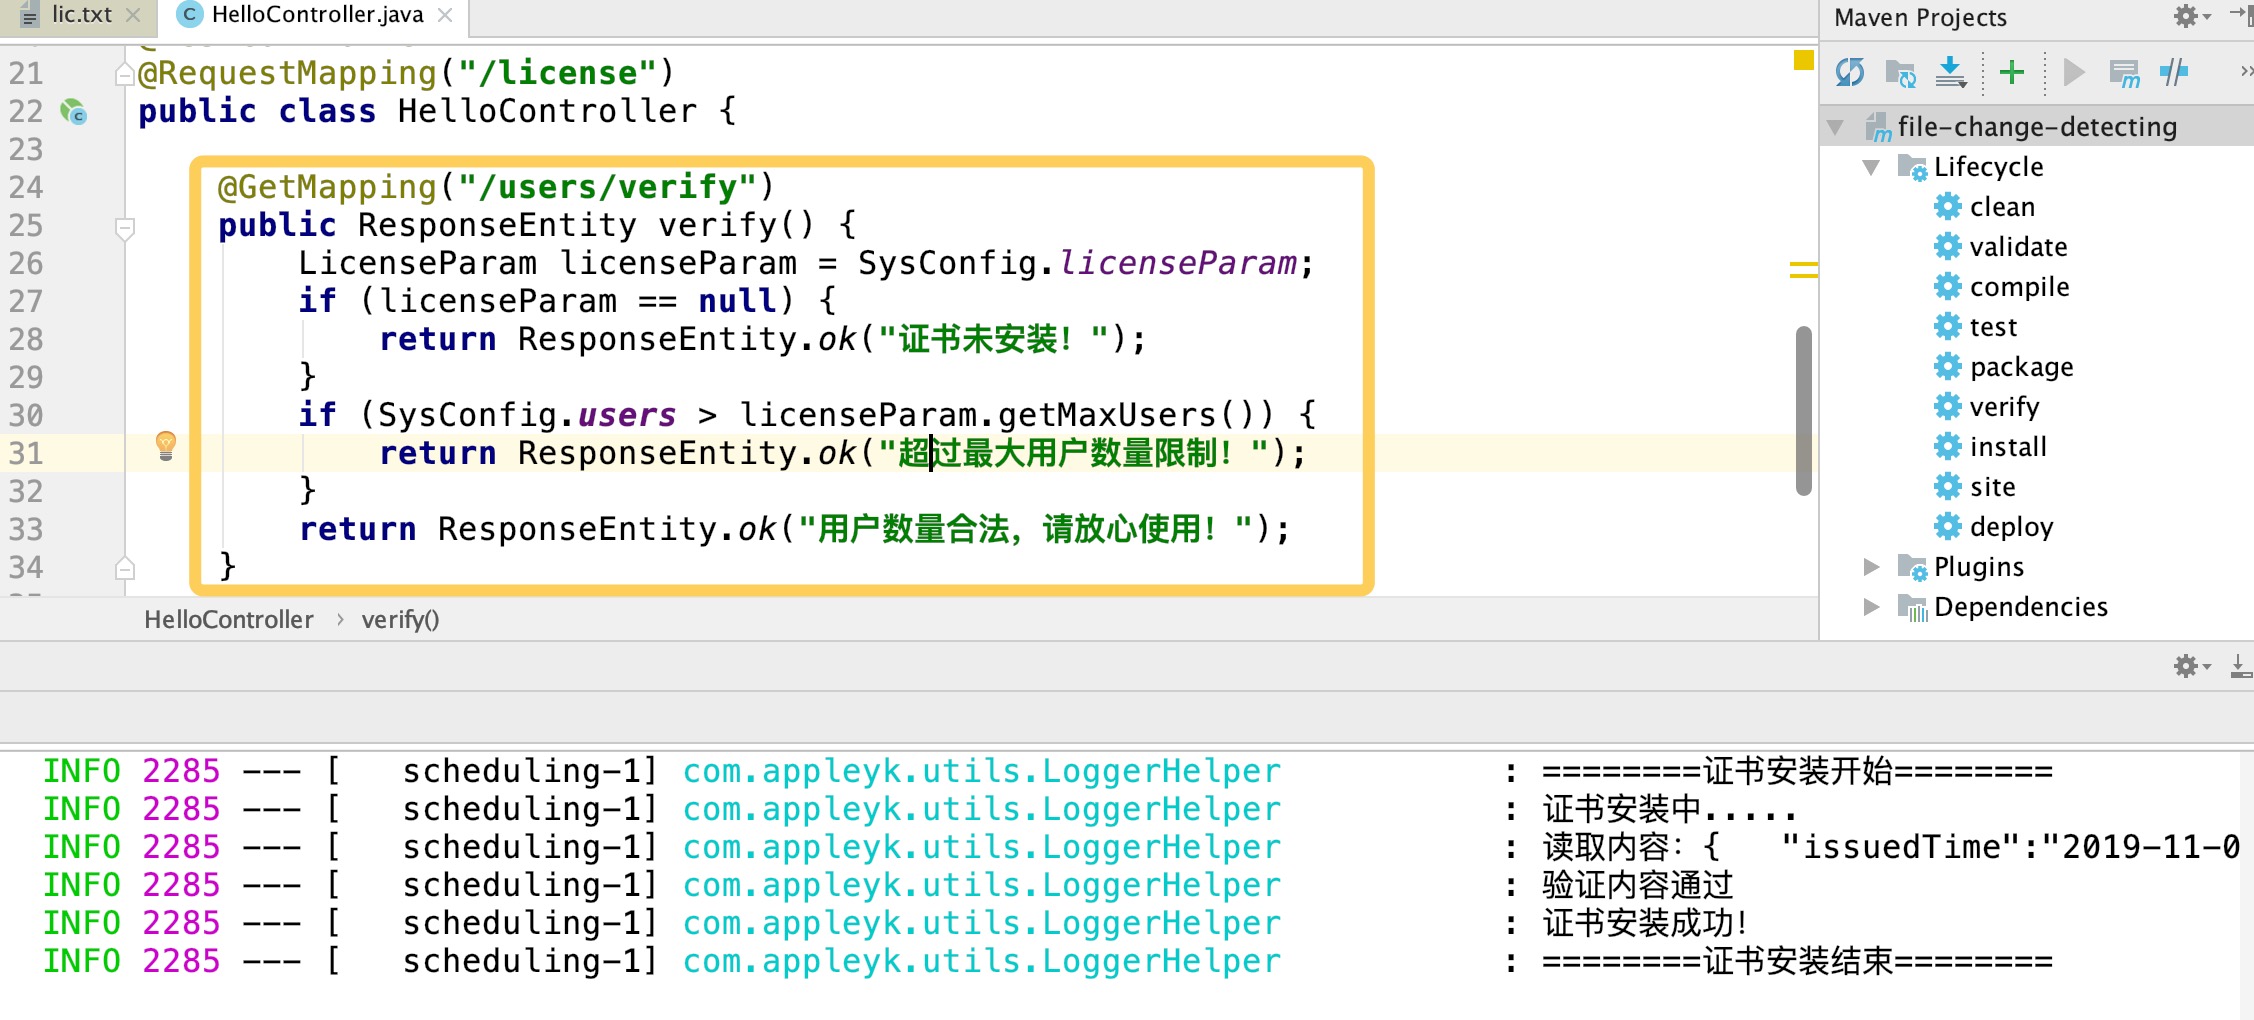
Task: Expand the Dependencies node
Action: [x=1872, y=606]
